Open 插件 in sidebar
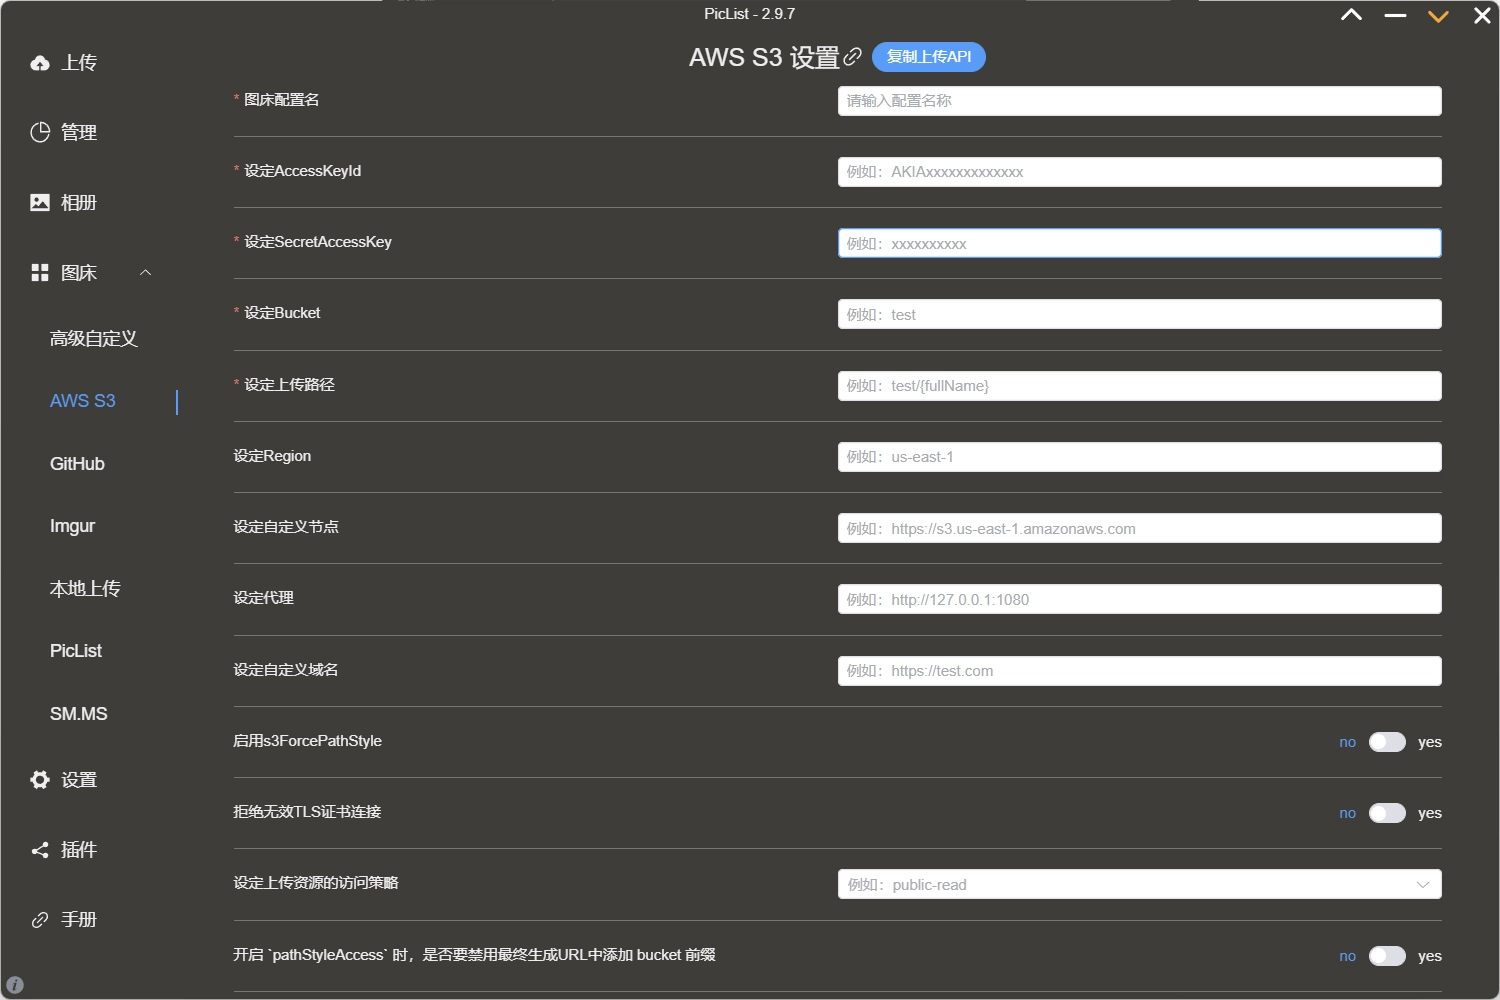Image resolution: width=1500 pixels, height=1000 pixels. (79, 850)
